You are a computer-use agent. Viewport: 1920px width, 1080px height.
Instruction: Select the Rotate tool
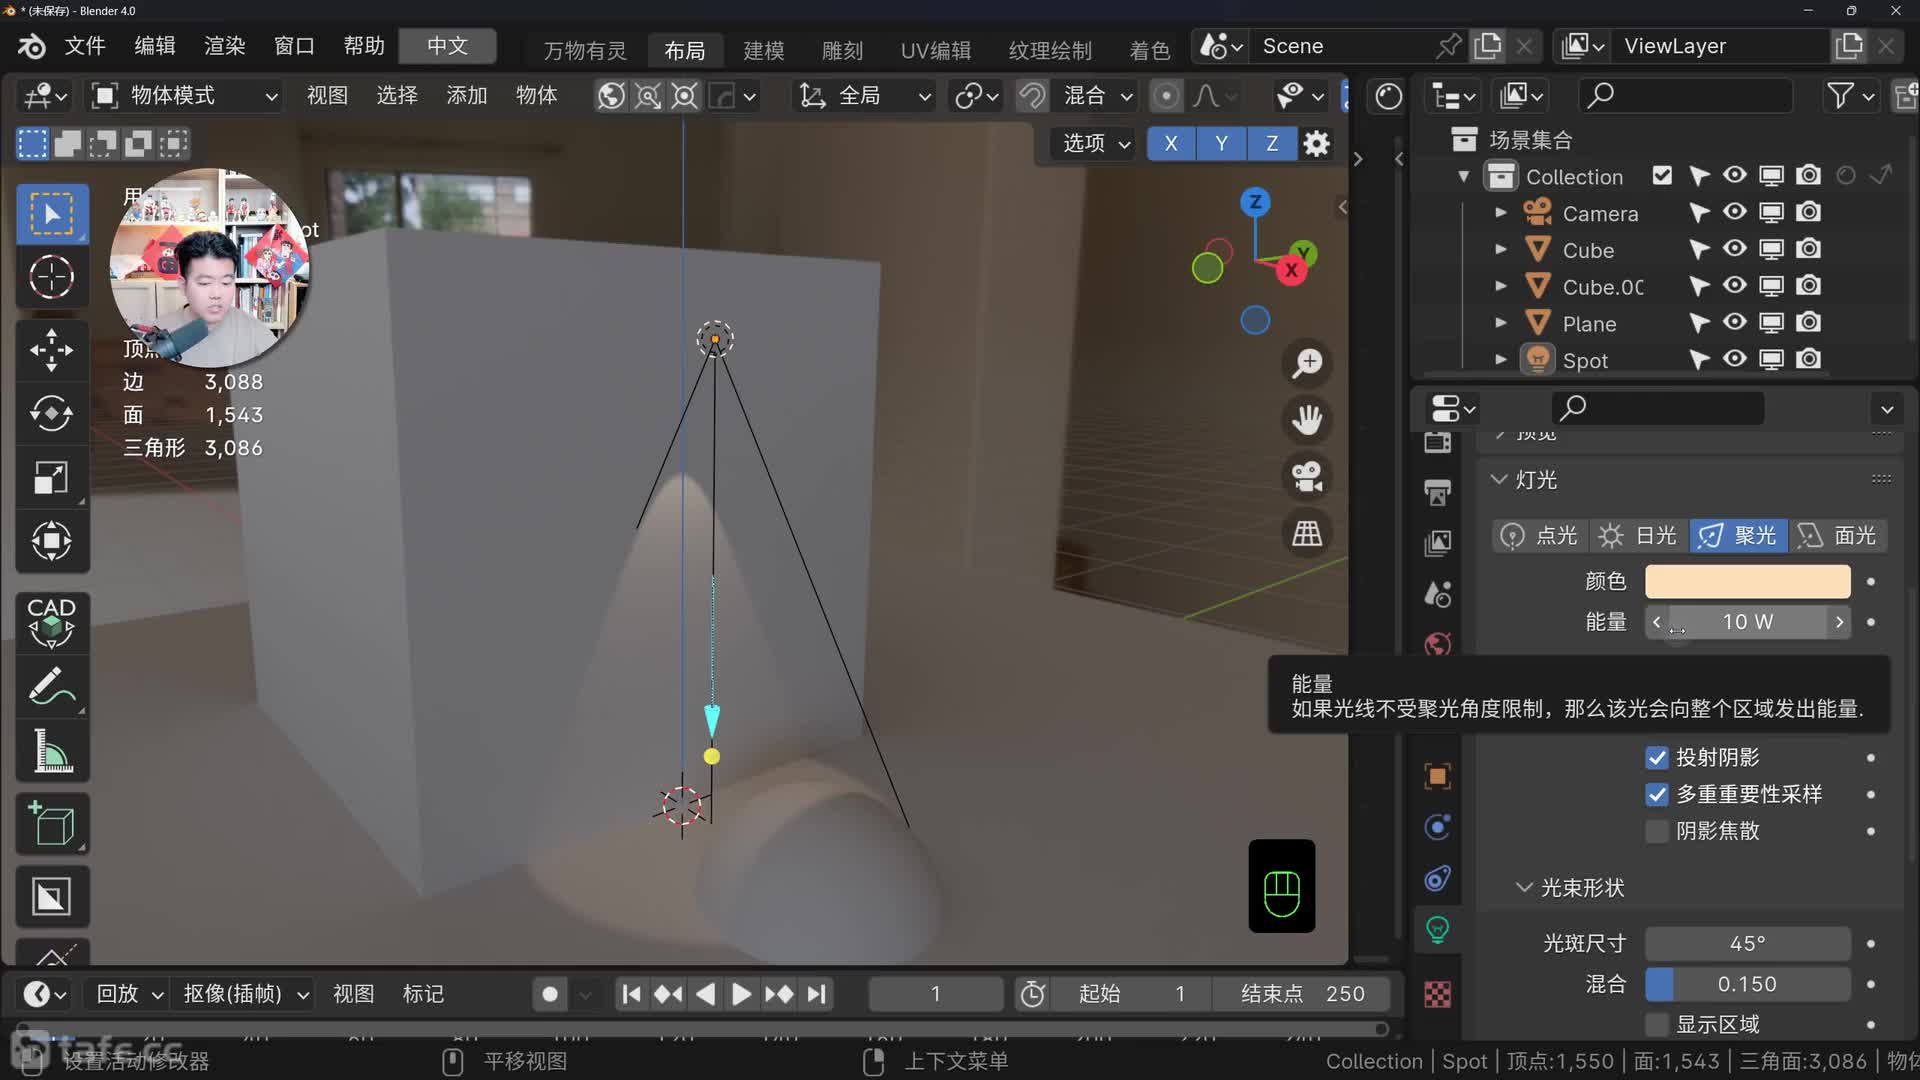[x=51, y=414]
